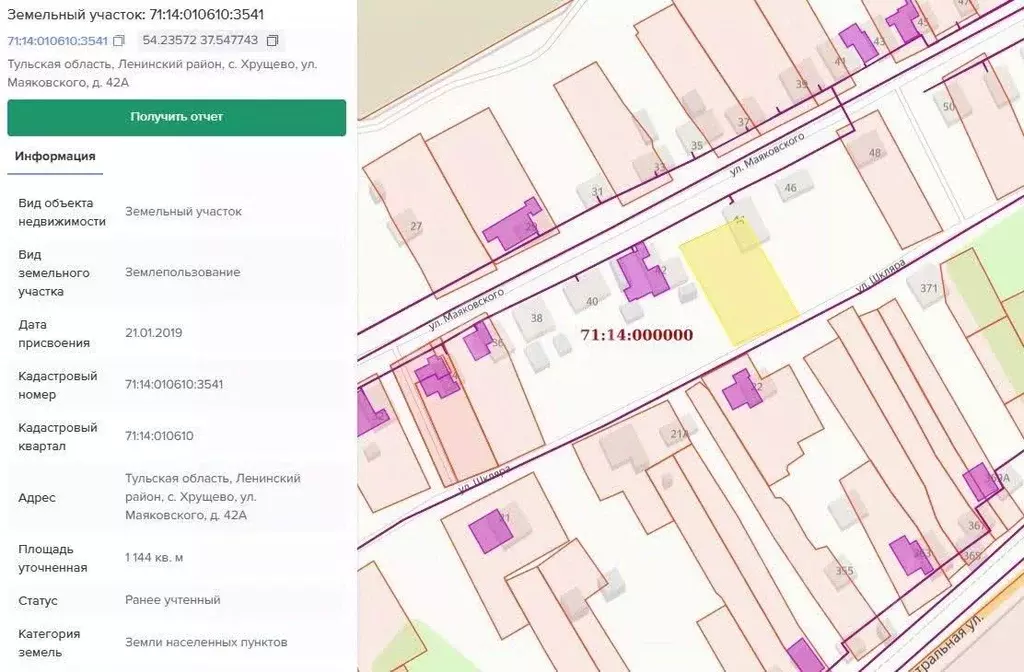Copy coordinates using icon beside 37.547743
Image resolution: width=1024 pixels, height=672 pixels.
272,41
